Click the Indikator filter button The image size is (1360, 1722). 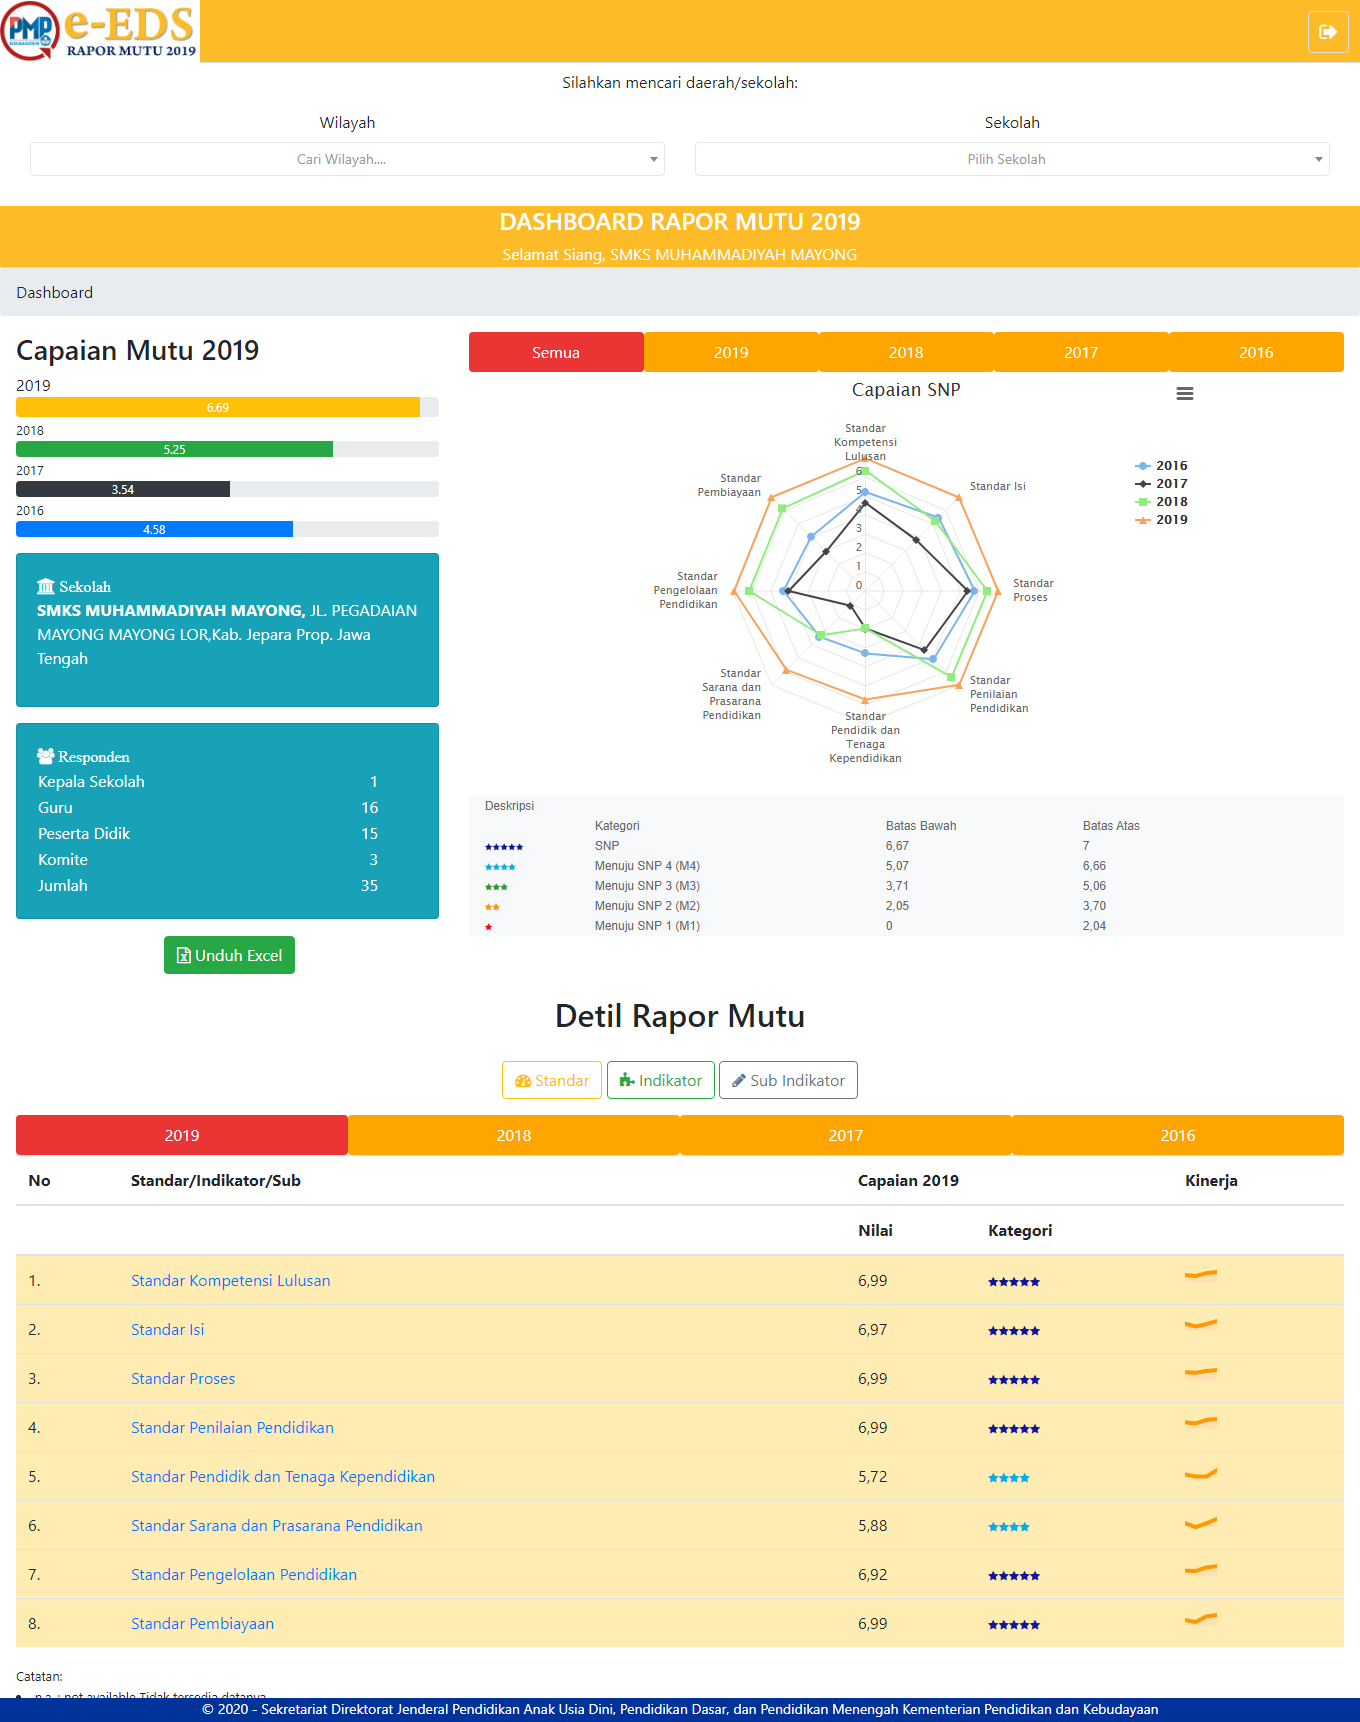661,1080
